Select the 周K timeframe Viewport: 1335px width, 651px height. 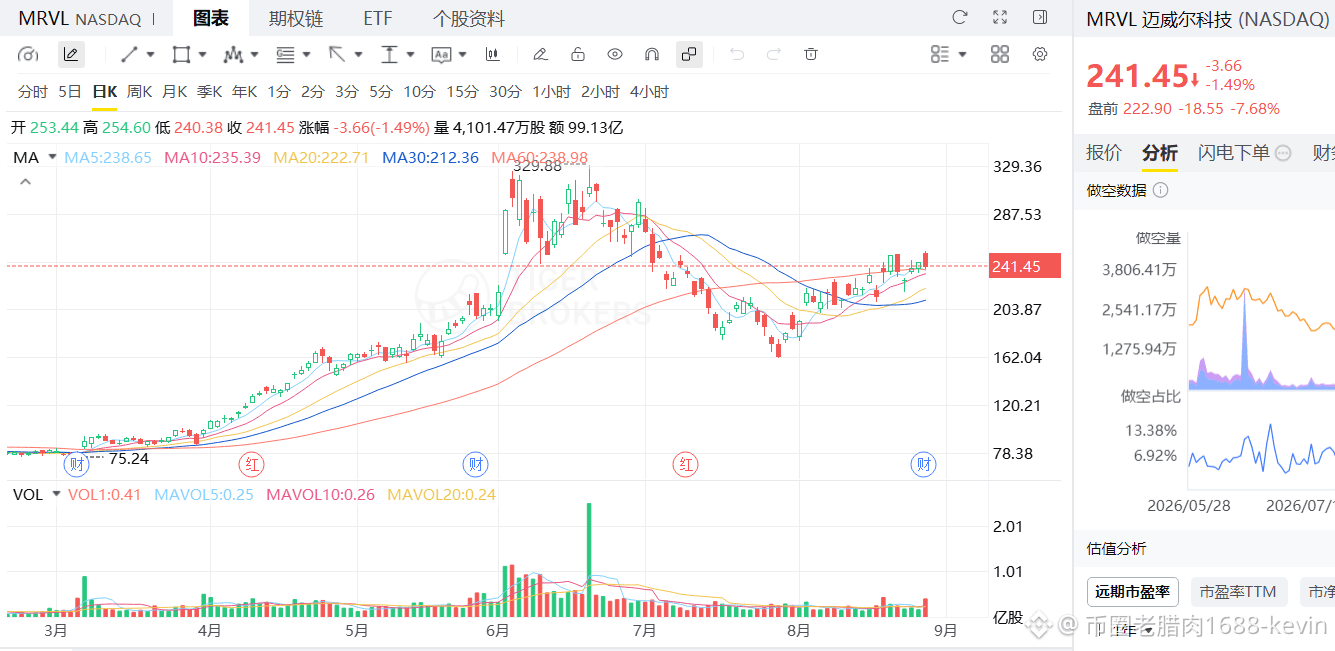pos(139,91)
